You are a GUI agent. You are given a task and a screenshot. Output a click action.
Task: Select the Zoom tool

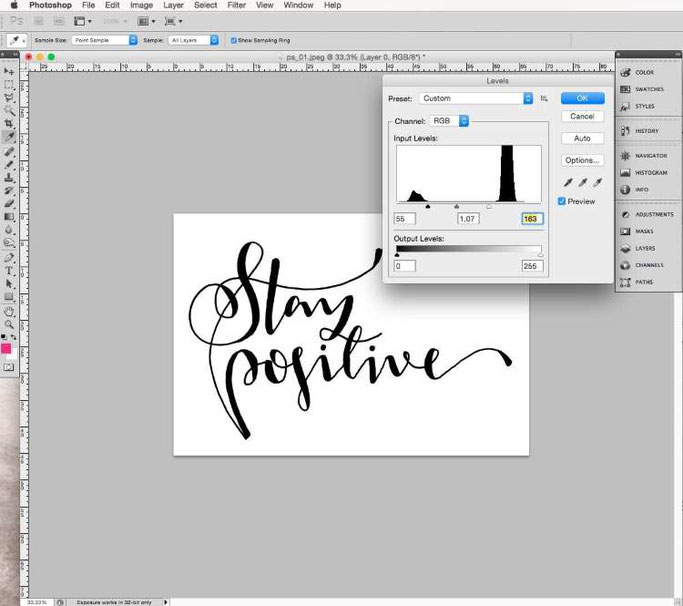tap(9, 324)
